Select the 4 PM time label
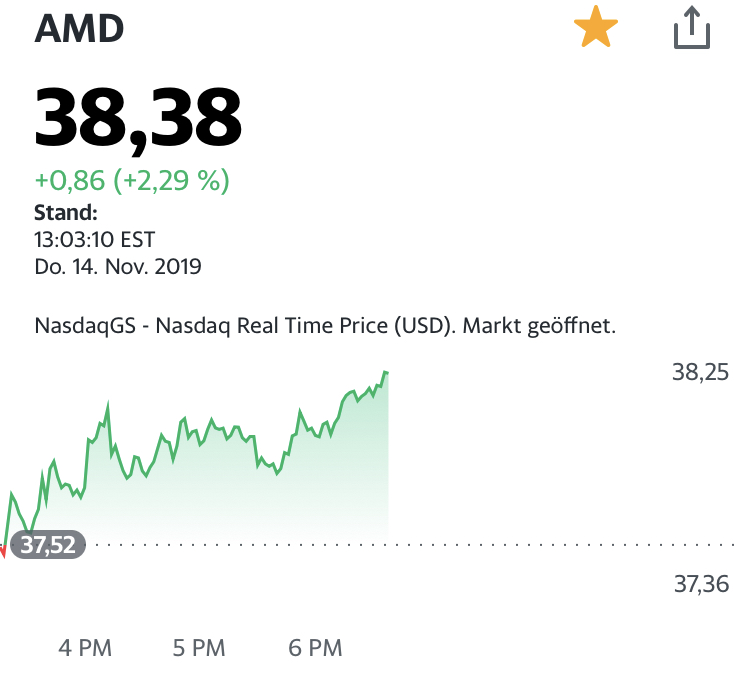 coord(85,648)
